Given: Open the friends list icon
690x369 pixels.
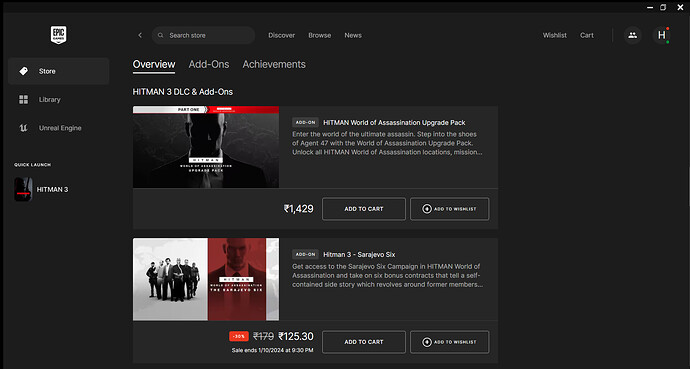Looking at the screenshot, I should coord(632,35).
